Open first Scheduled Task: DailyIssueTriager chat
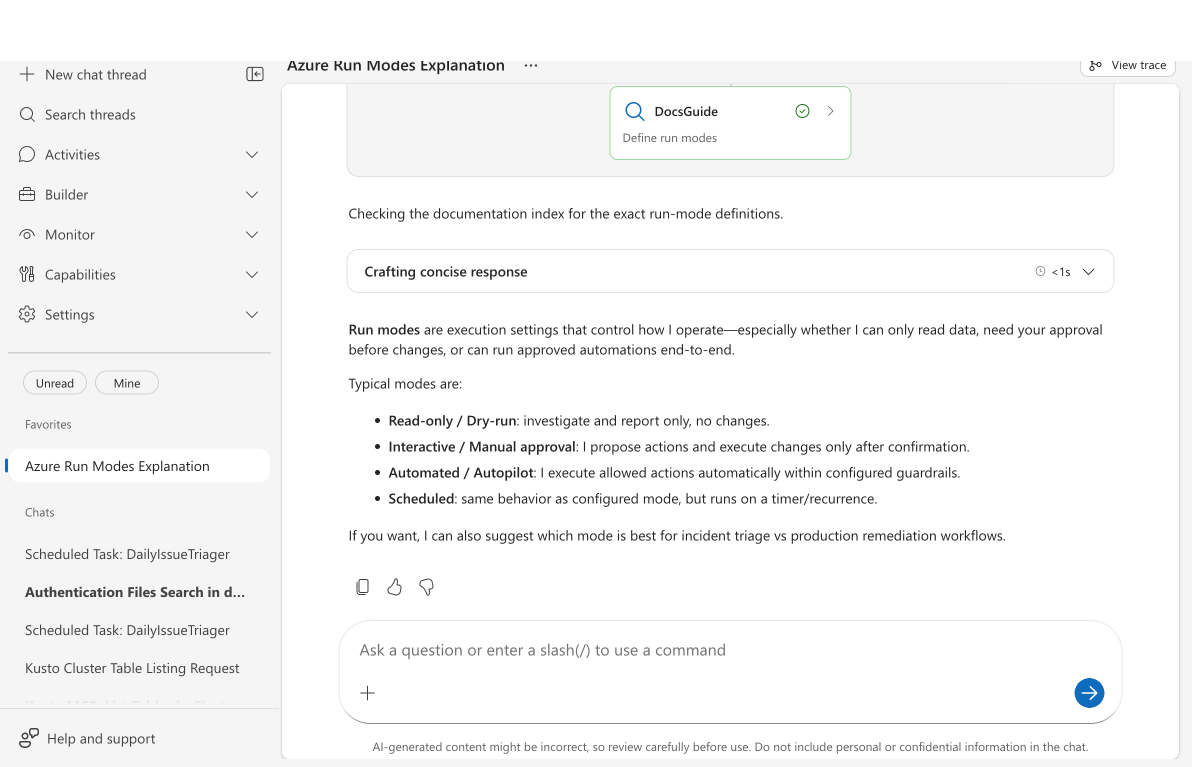 [x=127, y=554]
